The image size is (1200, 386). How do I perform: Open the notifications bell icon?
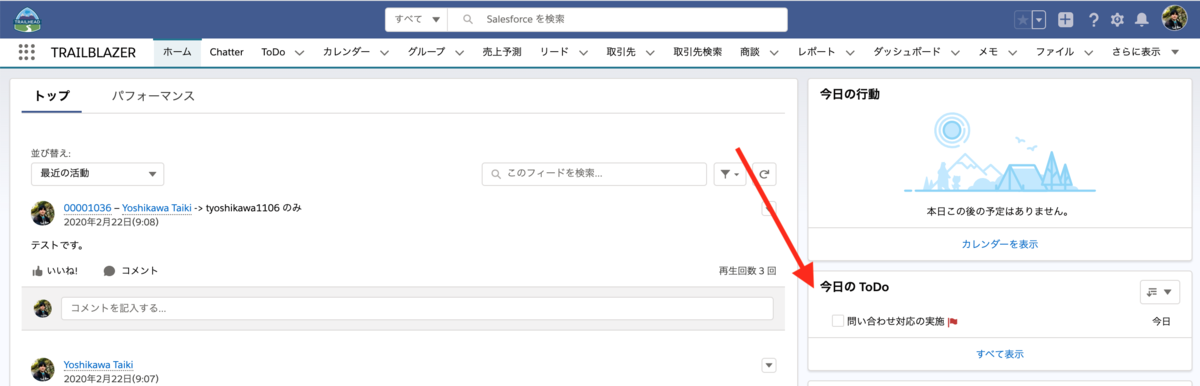coord(1141,19)
